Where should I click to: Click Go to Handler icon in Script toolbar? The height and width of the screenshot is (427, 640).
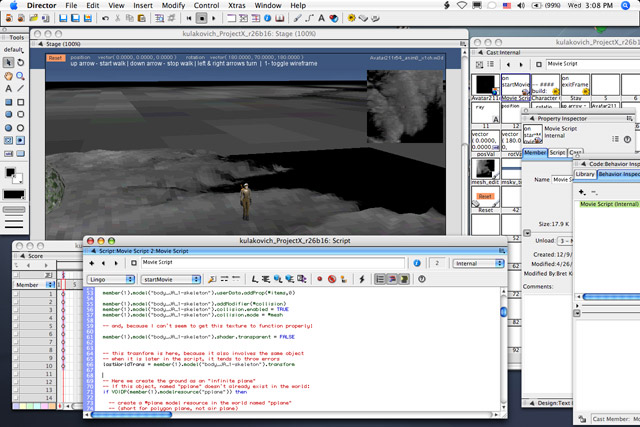212,279
